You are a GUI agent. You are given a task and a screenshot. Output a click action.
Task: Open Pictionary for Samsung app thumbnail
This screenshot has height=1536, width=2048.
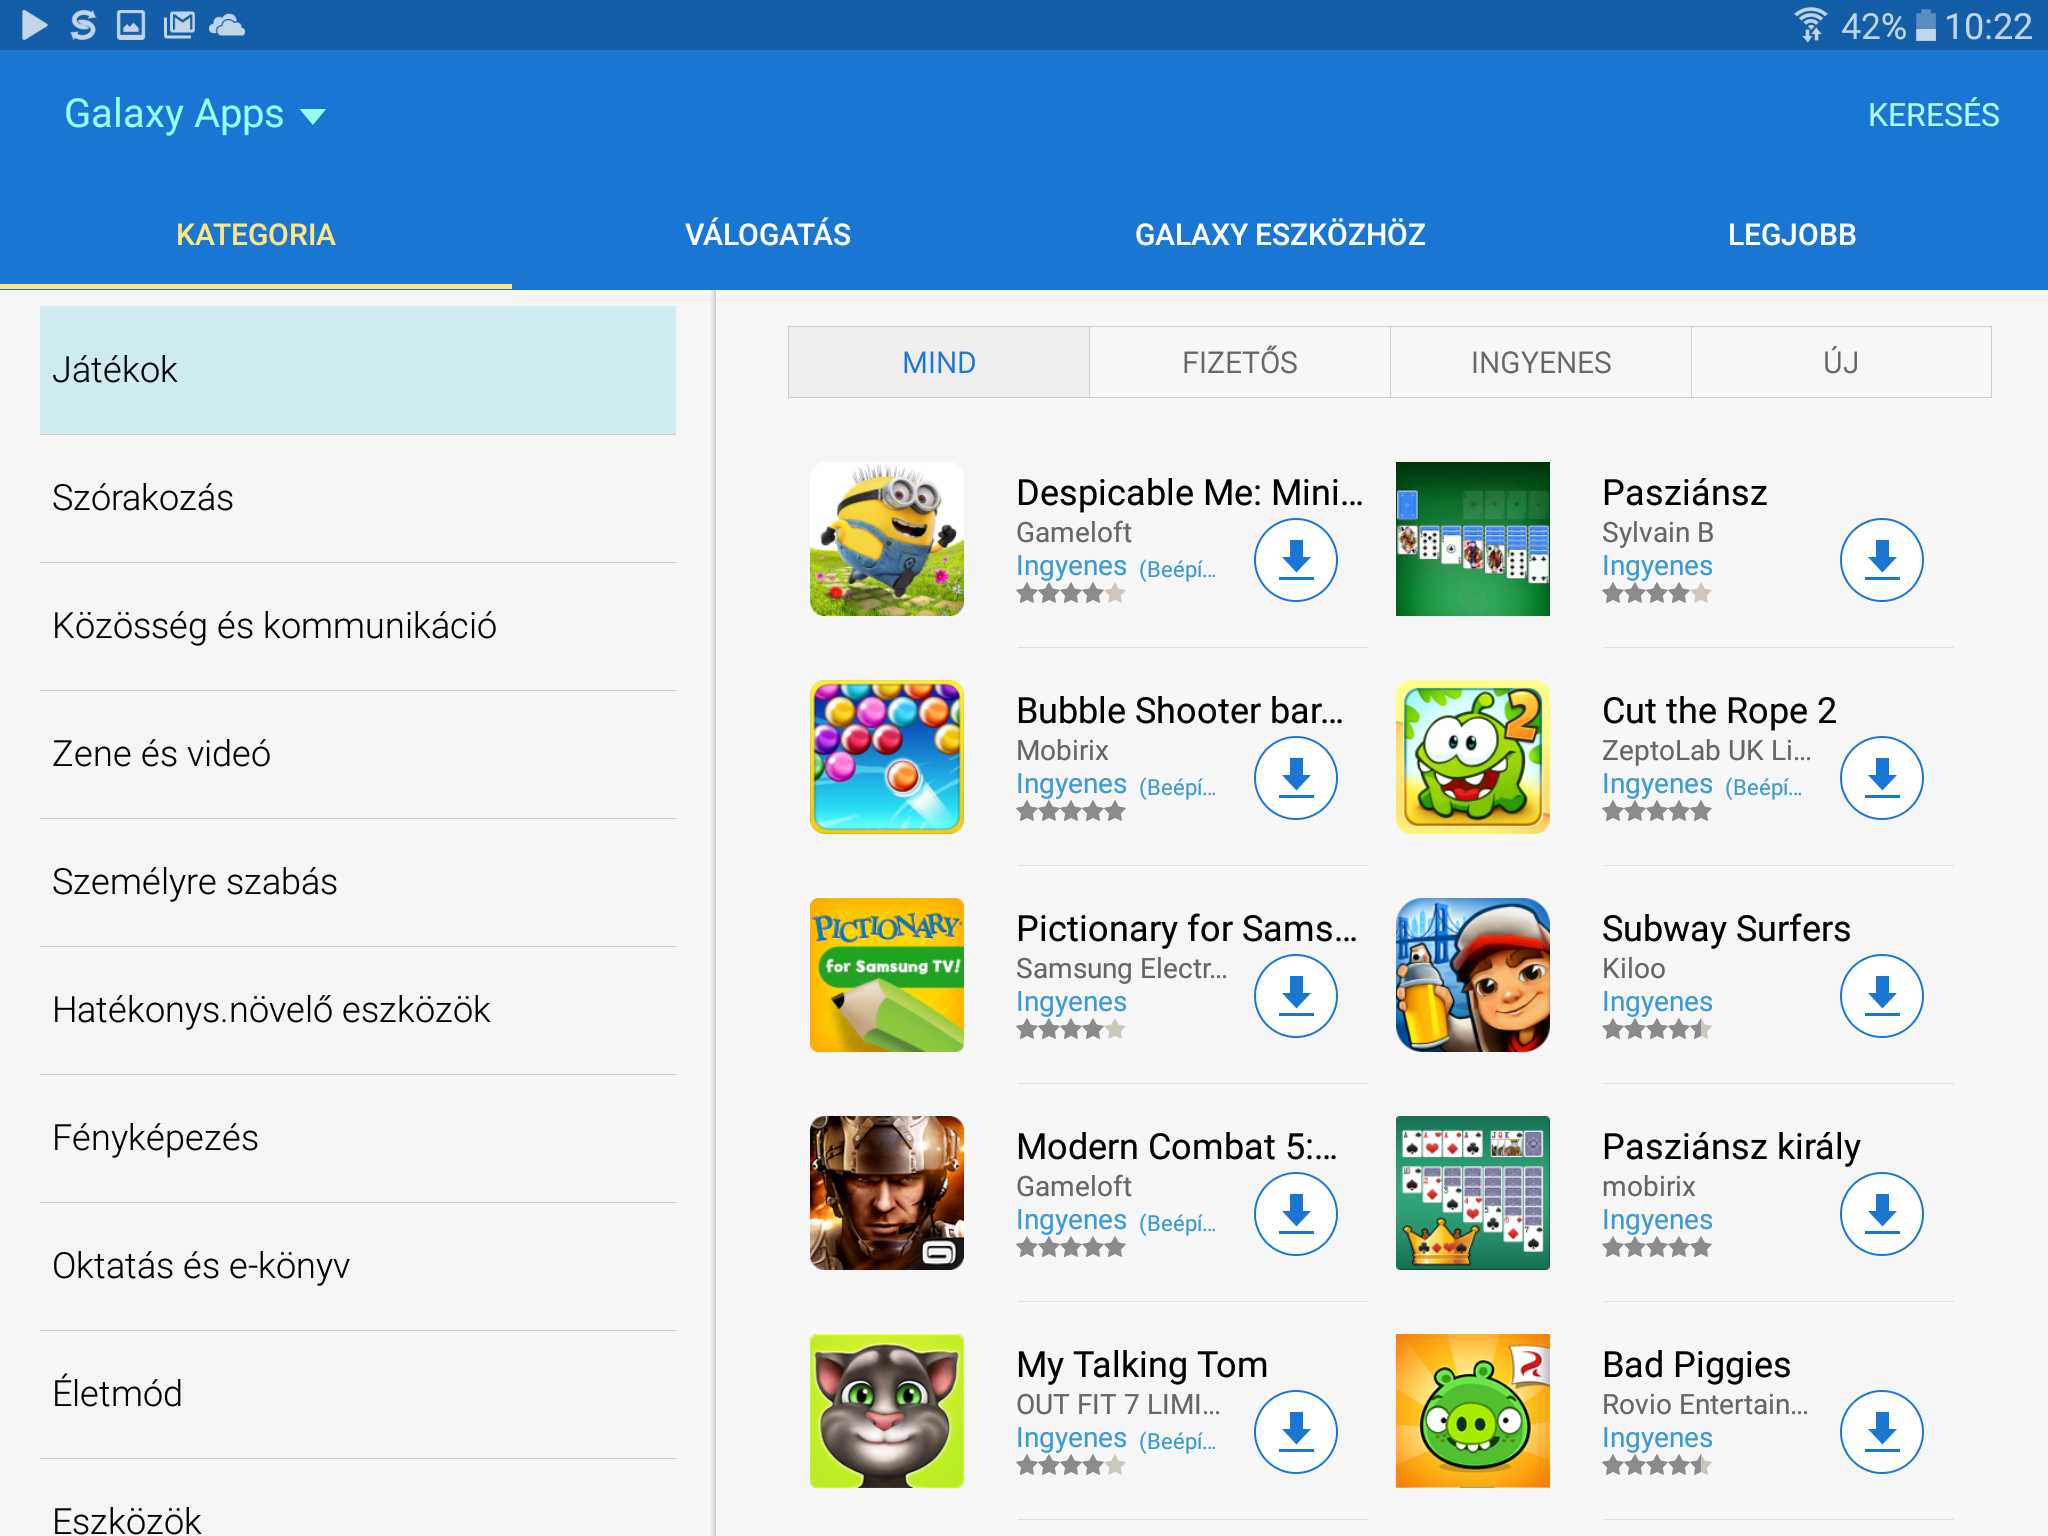tap(887, 975)
